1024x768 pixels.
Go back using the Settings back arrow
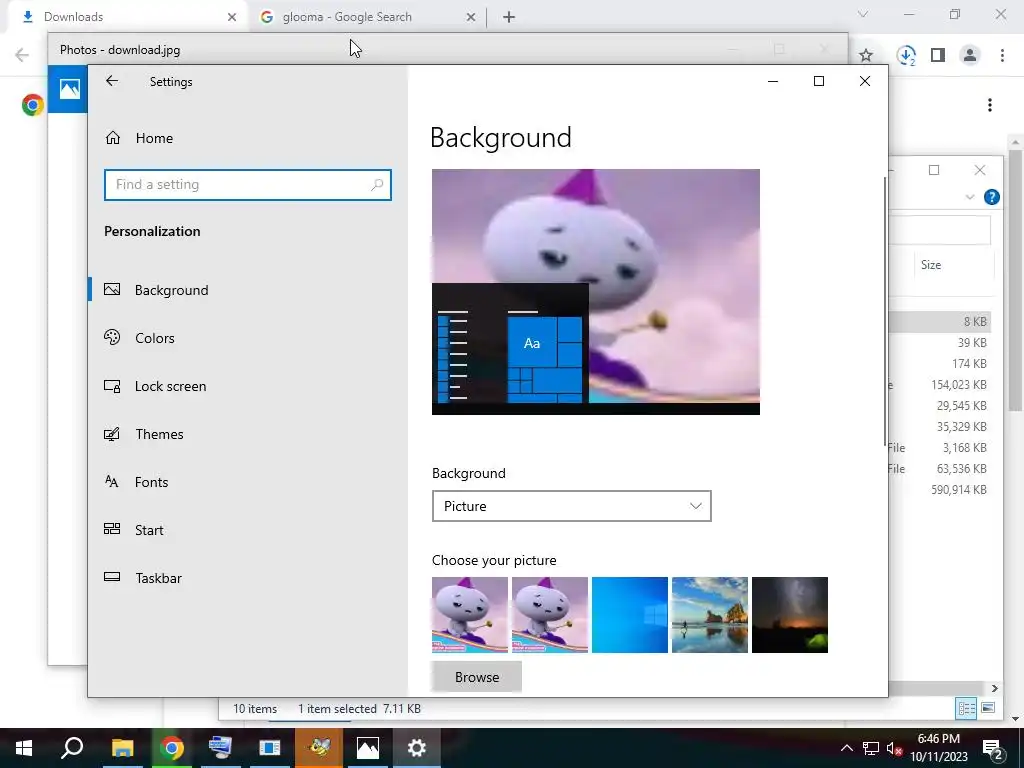112,81
